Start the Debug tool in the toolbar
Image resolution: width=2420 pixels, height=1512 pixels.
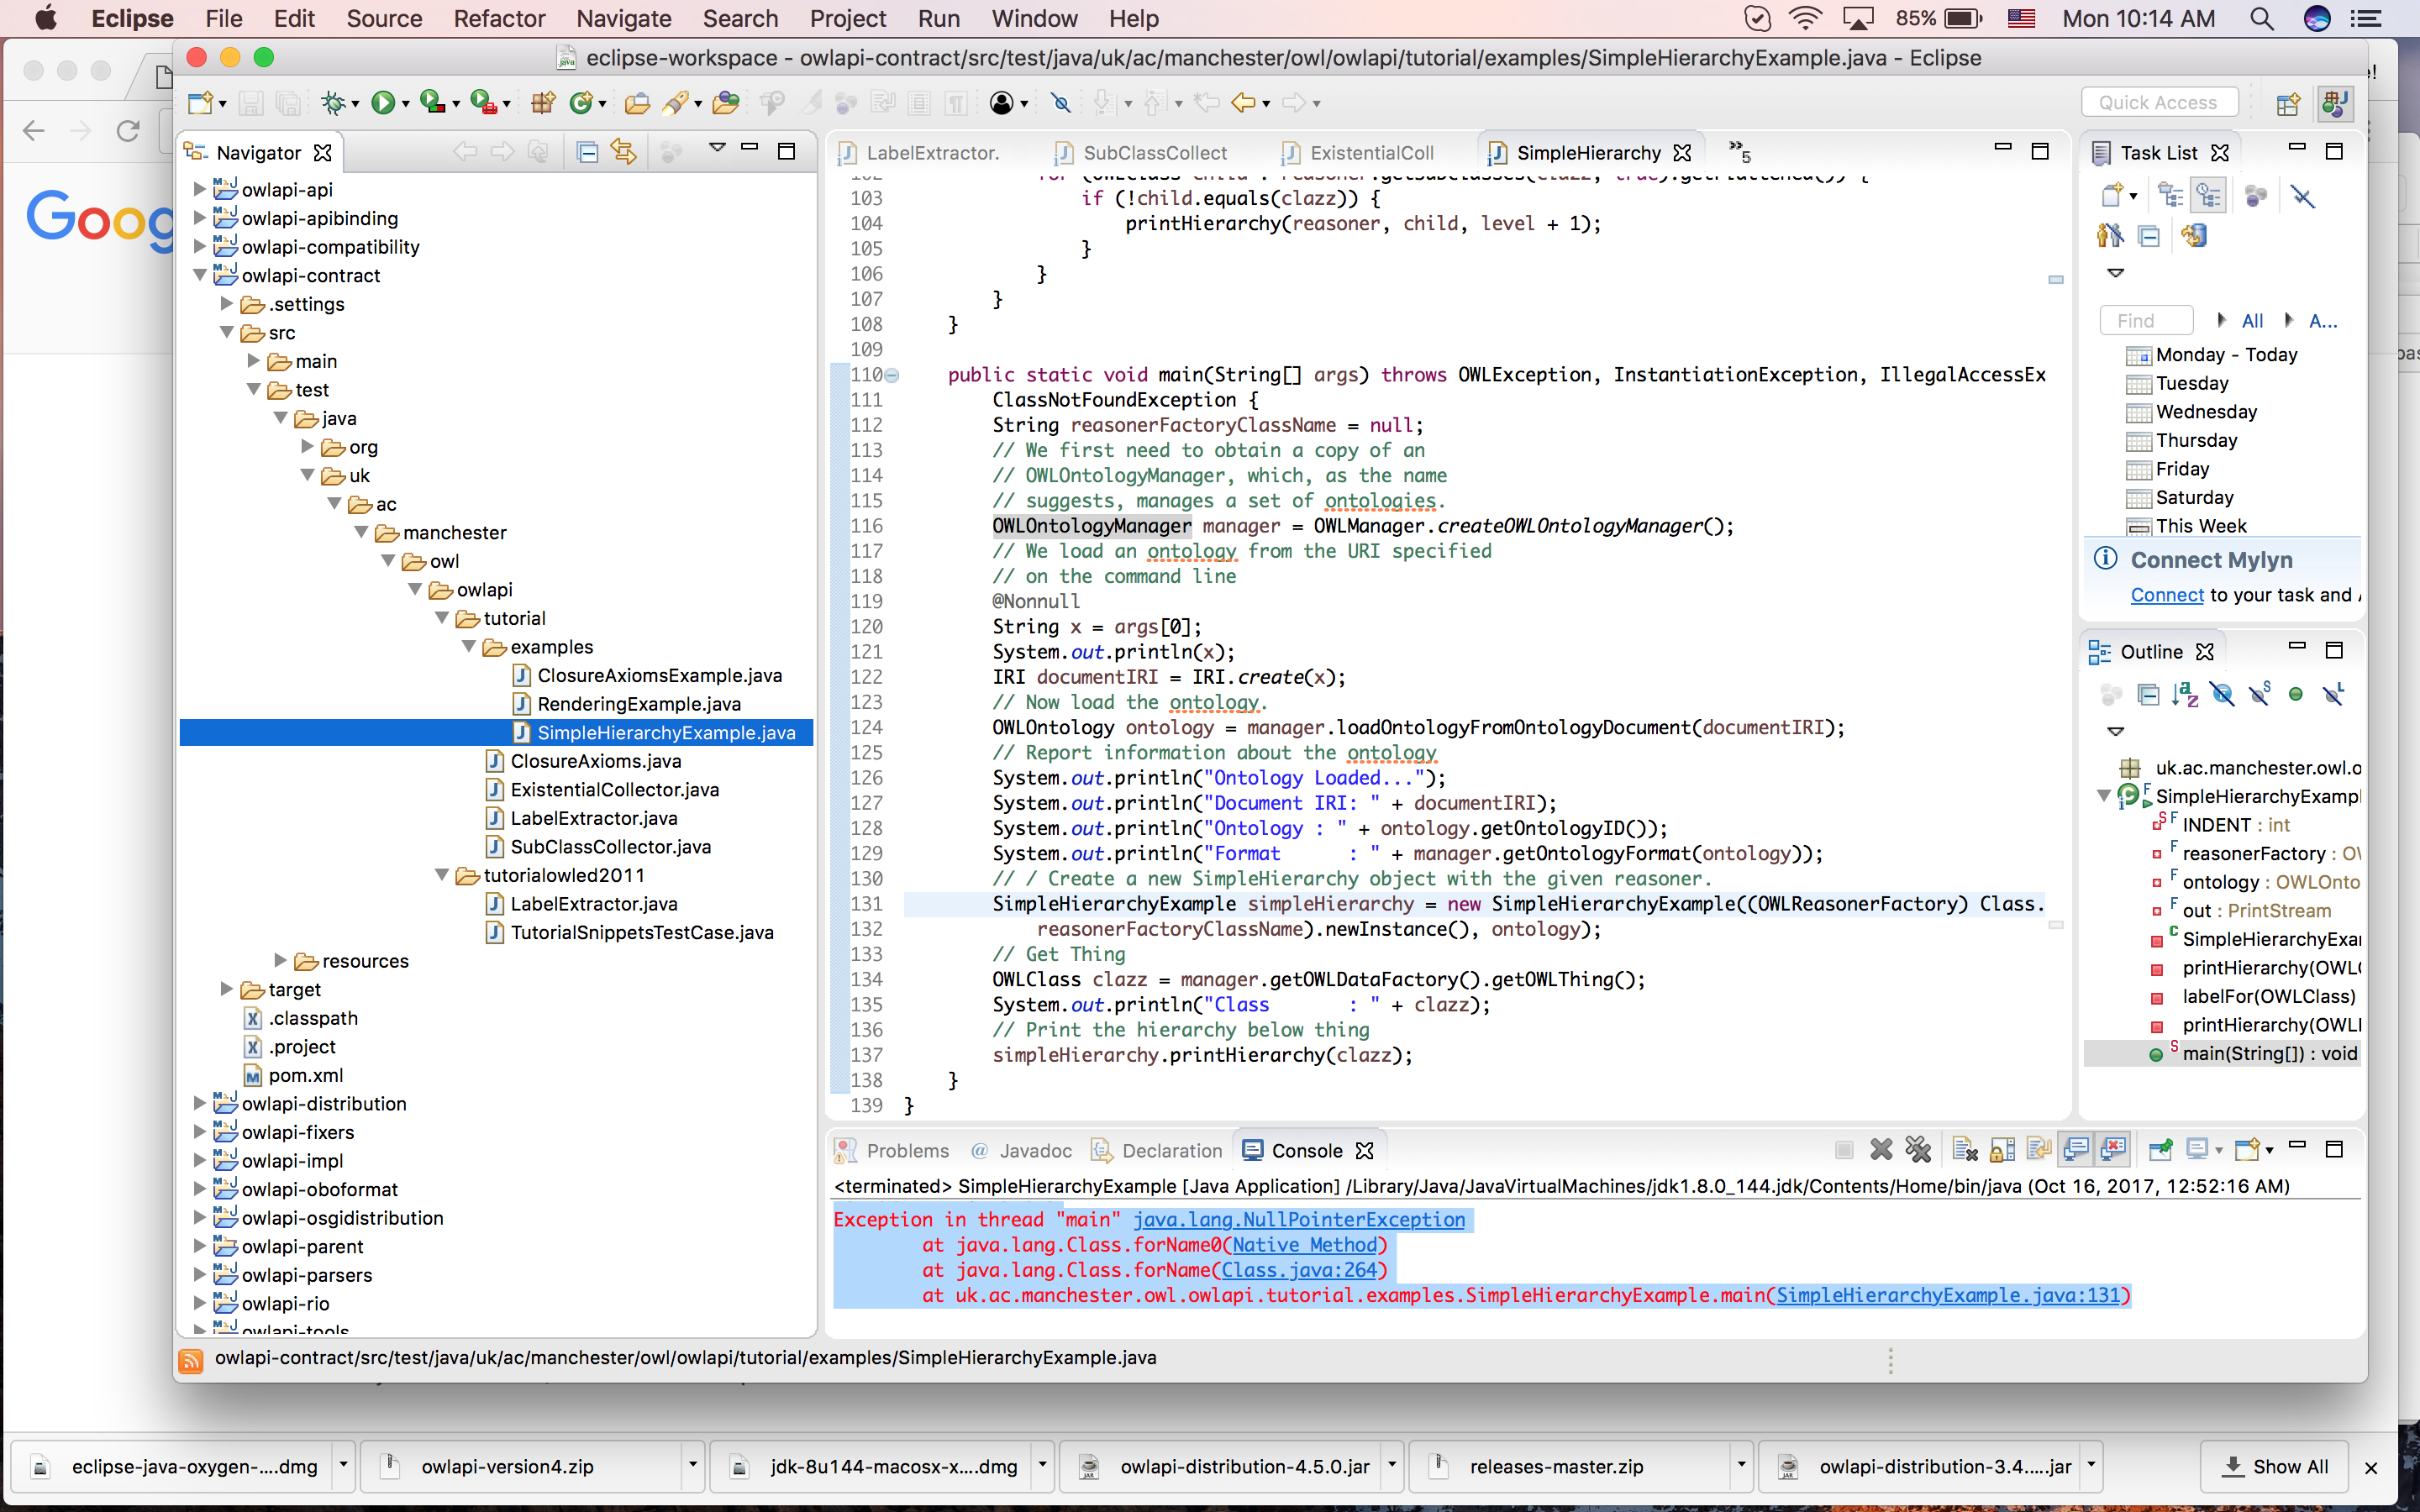334,102
